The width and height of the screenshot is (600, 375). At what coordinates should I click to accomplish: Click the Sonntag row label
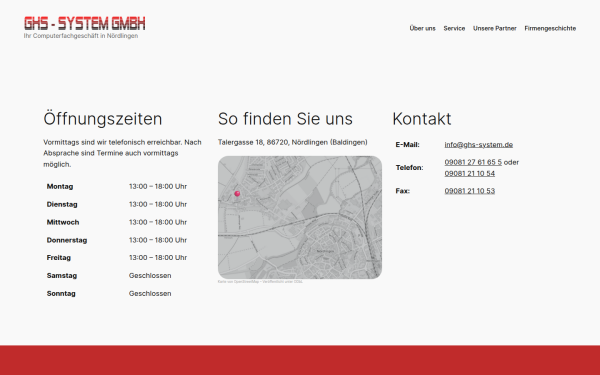[61, 293]
